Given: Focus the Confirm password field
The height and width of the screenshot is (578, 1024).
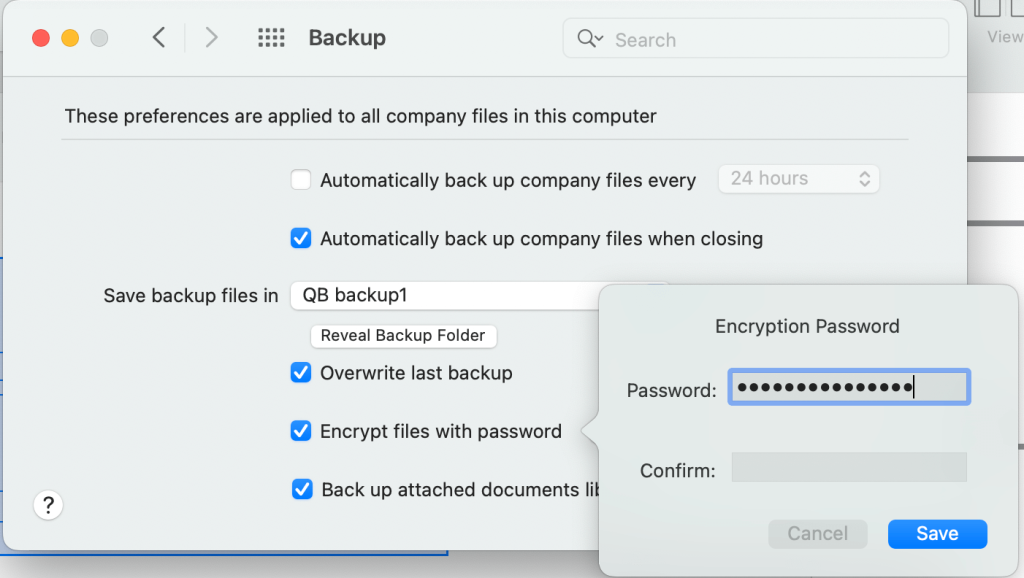Looking at the screenshot, I should (x=848, y=467).
